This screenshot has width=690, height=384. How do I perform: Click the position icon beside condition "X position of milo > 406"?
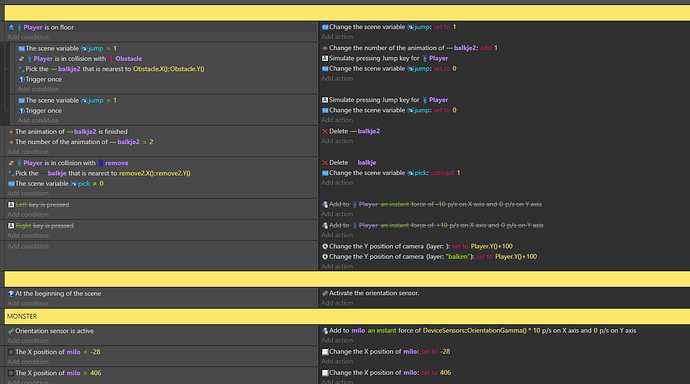tap(11, 373)
